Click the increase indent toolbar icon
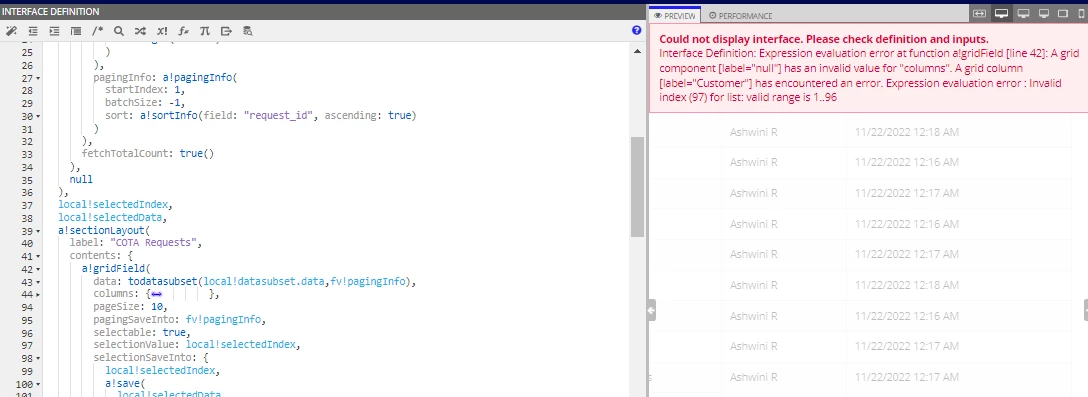The image size is (1088, 397). [54, 31]
